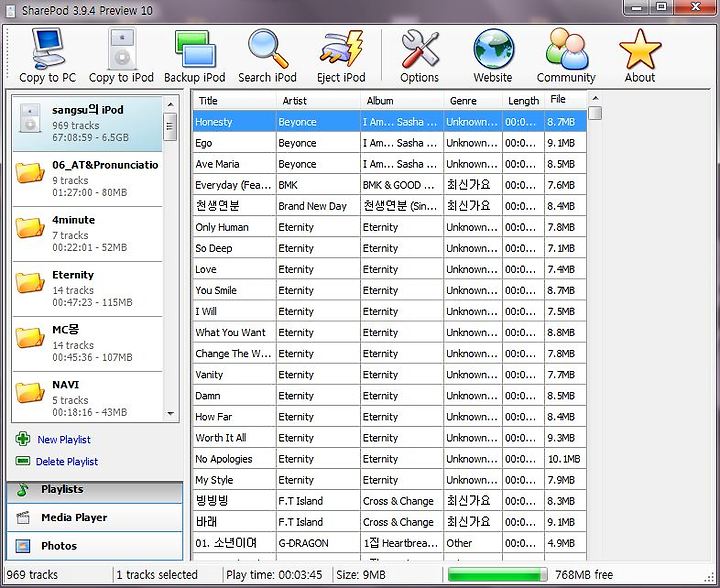Select the You Smile track
Image resolution: width=720 pixels, height=588 pixels.
tap(390, 291)
